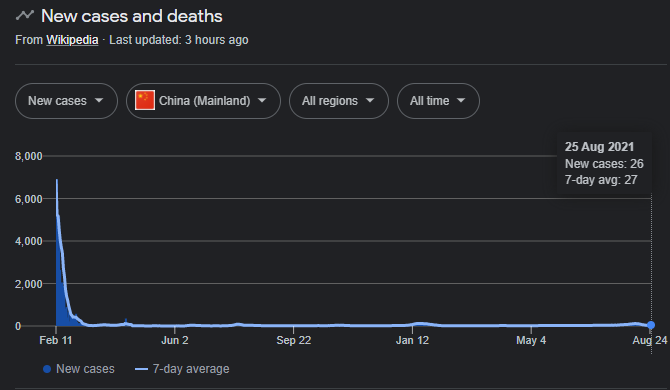Click the New cases legend dot
The height and width of the screenshot is (390, 670).
(x=47, y=369)
